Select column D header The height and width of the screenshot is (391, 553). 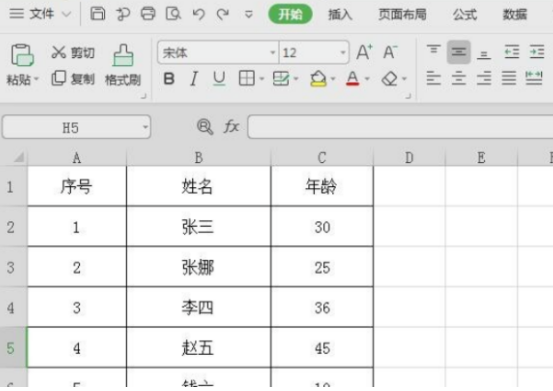click(409, 158)
